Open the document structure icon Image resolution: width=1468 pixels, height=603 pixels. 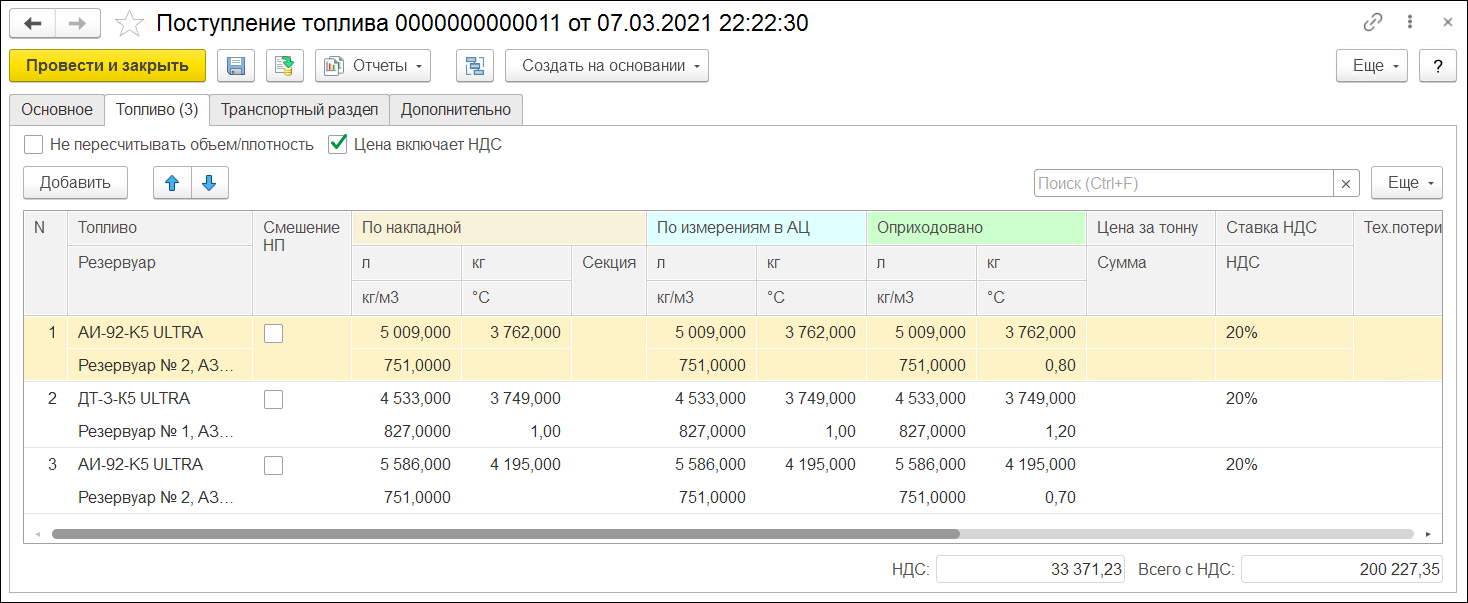(x=475, y=66)
